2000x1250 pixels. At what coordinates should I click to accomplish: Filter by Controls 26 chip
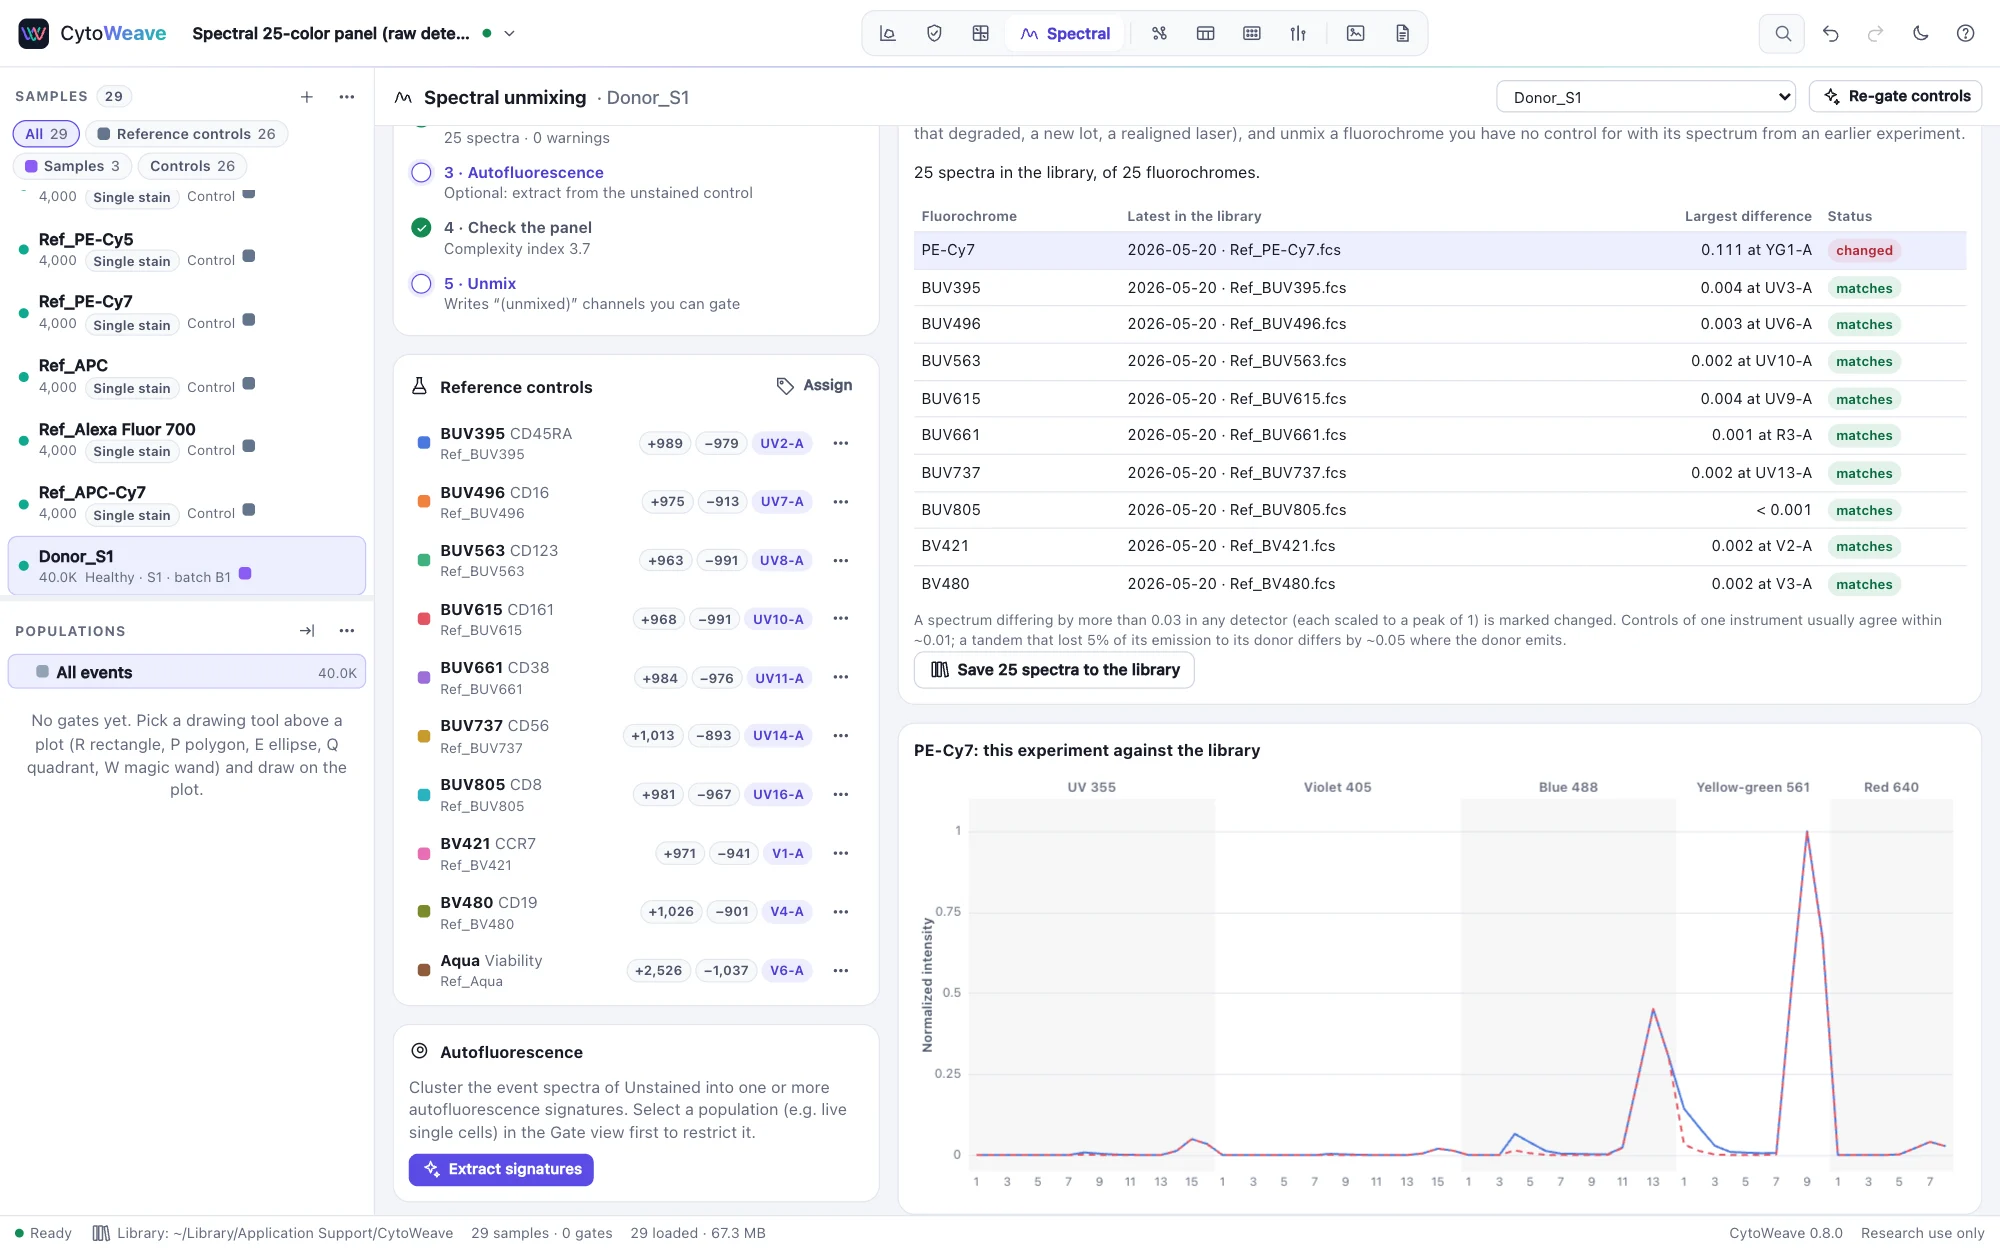coord(192,165)
